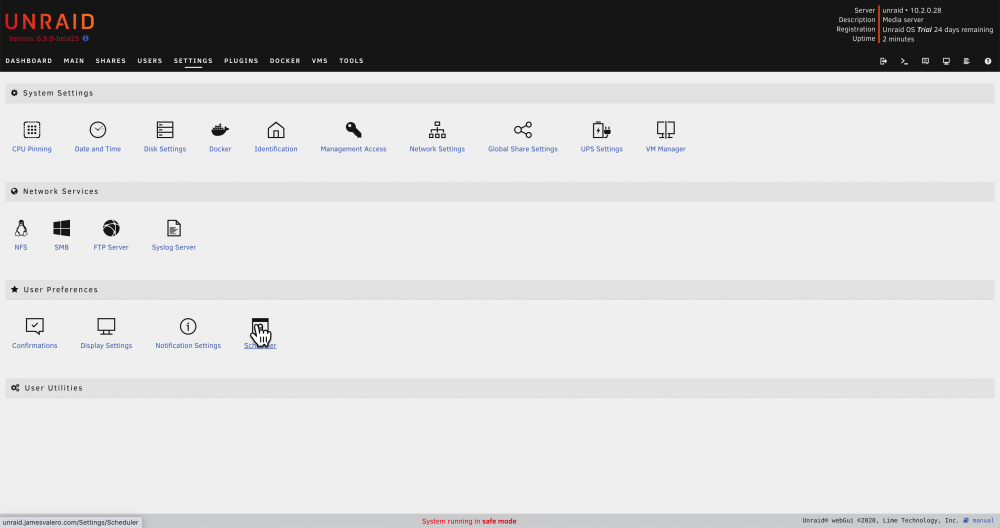Switch to the Main tab
Viewport: 1000px width, 528px height.
(74, 61)
